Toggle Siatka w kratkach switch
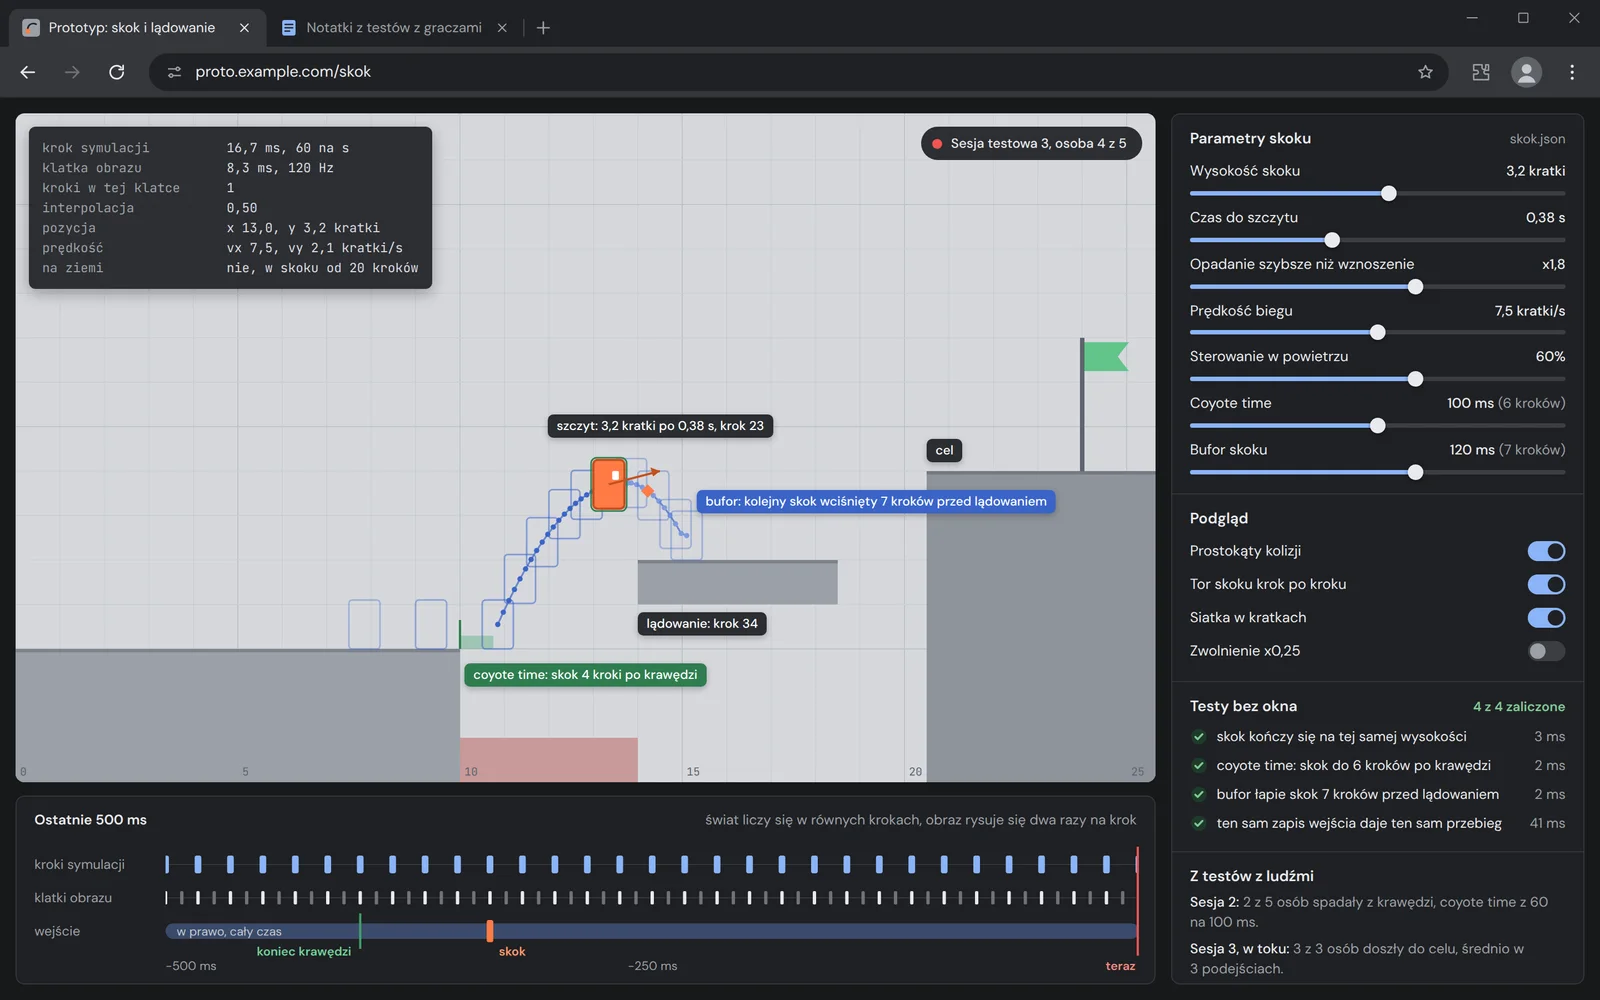The image size is (1600, 1000). 1546,618
